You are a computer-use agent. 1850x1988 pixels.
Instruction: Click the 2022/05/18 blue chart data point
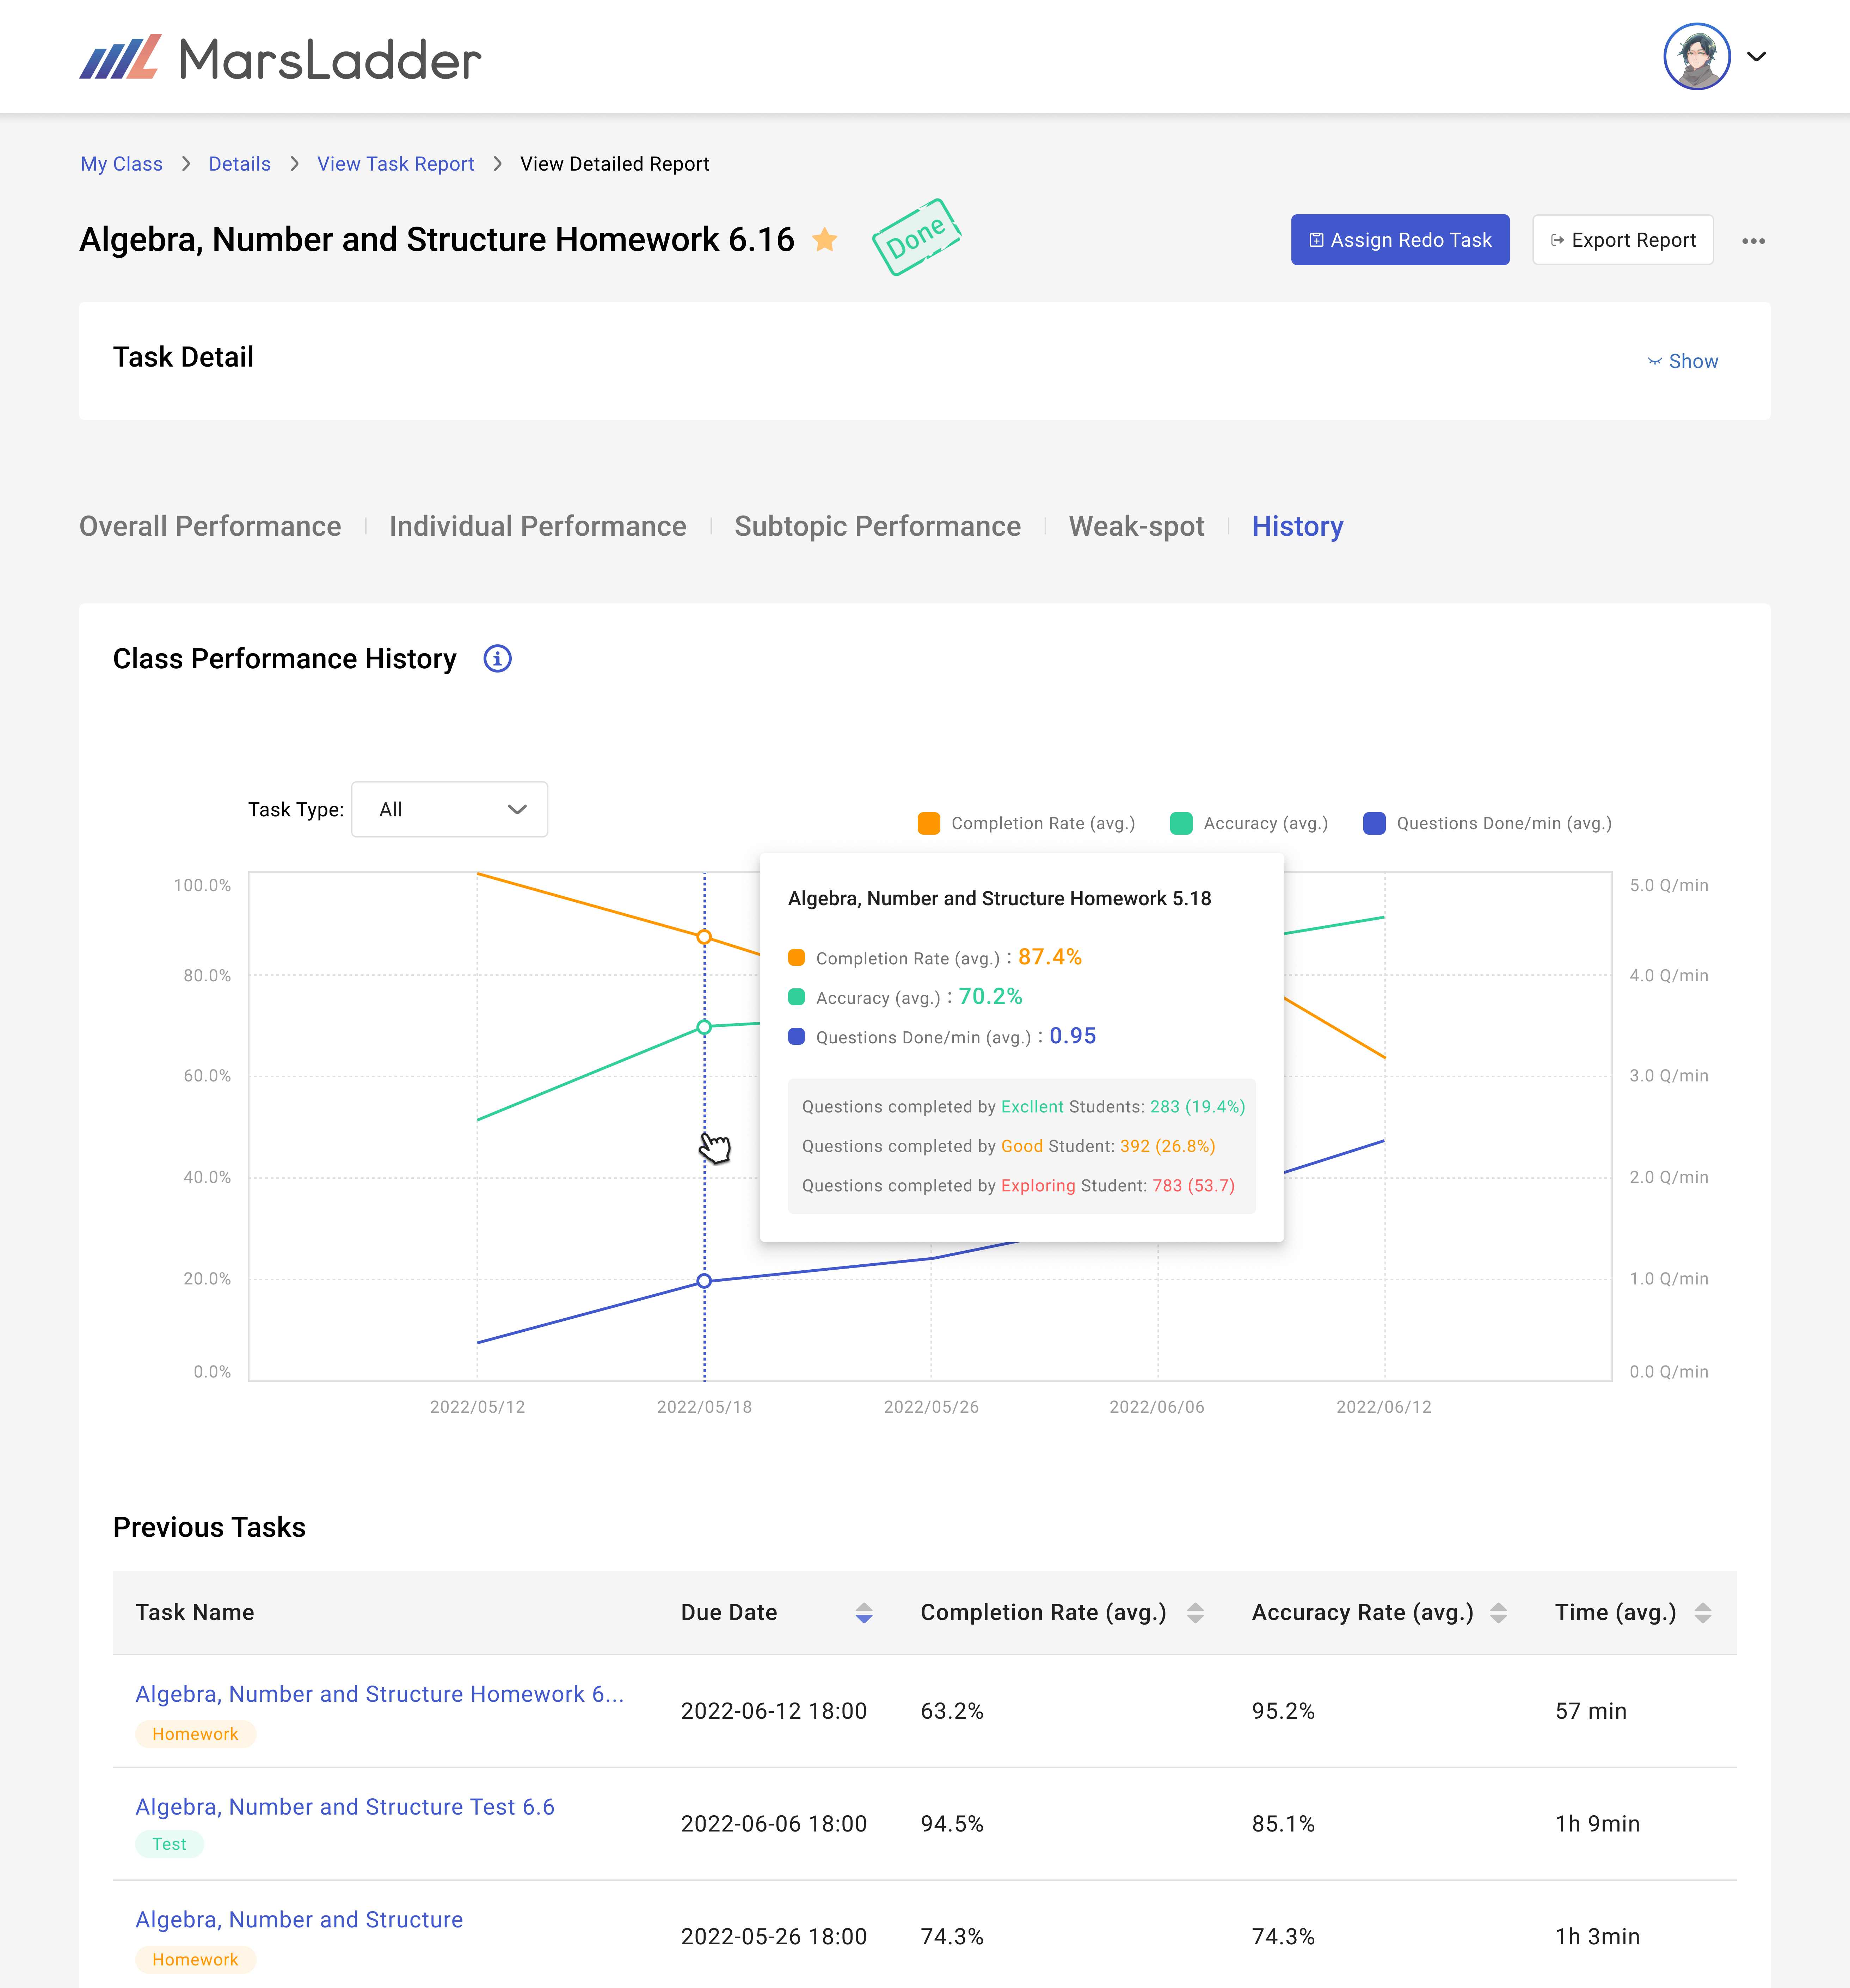[x=704, y=1281]
